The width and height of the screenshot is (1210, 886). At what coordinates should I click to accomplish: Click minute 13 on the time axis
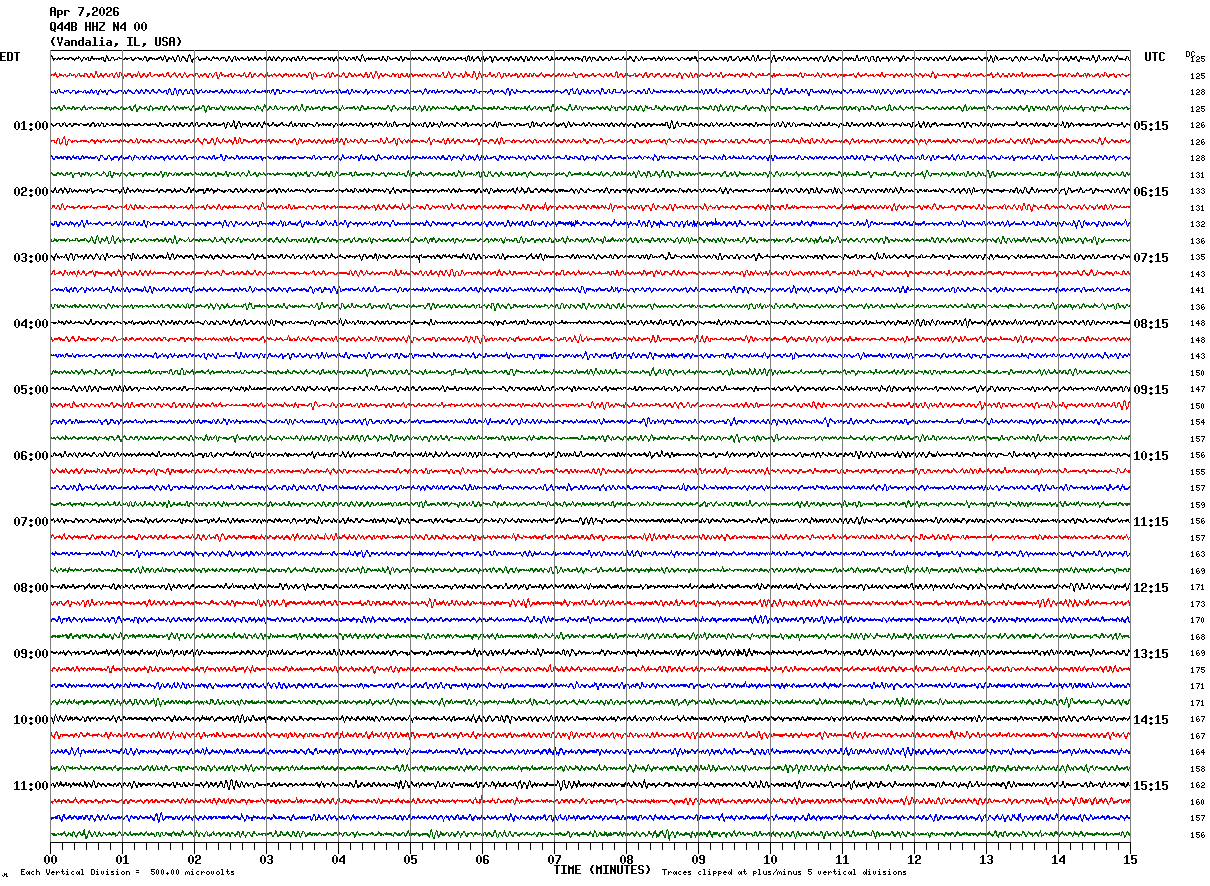click(x=986, y=859)
